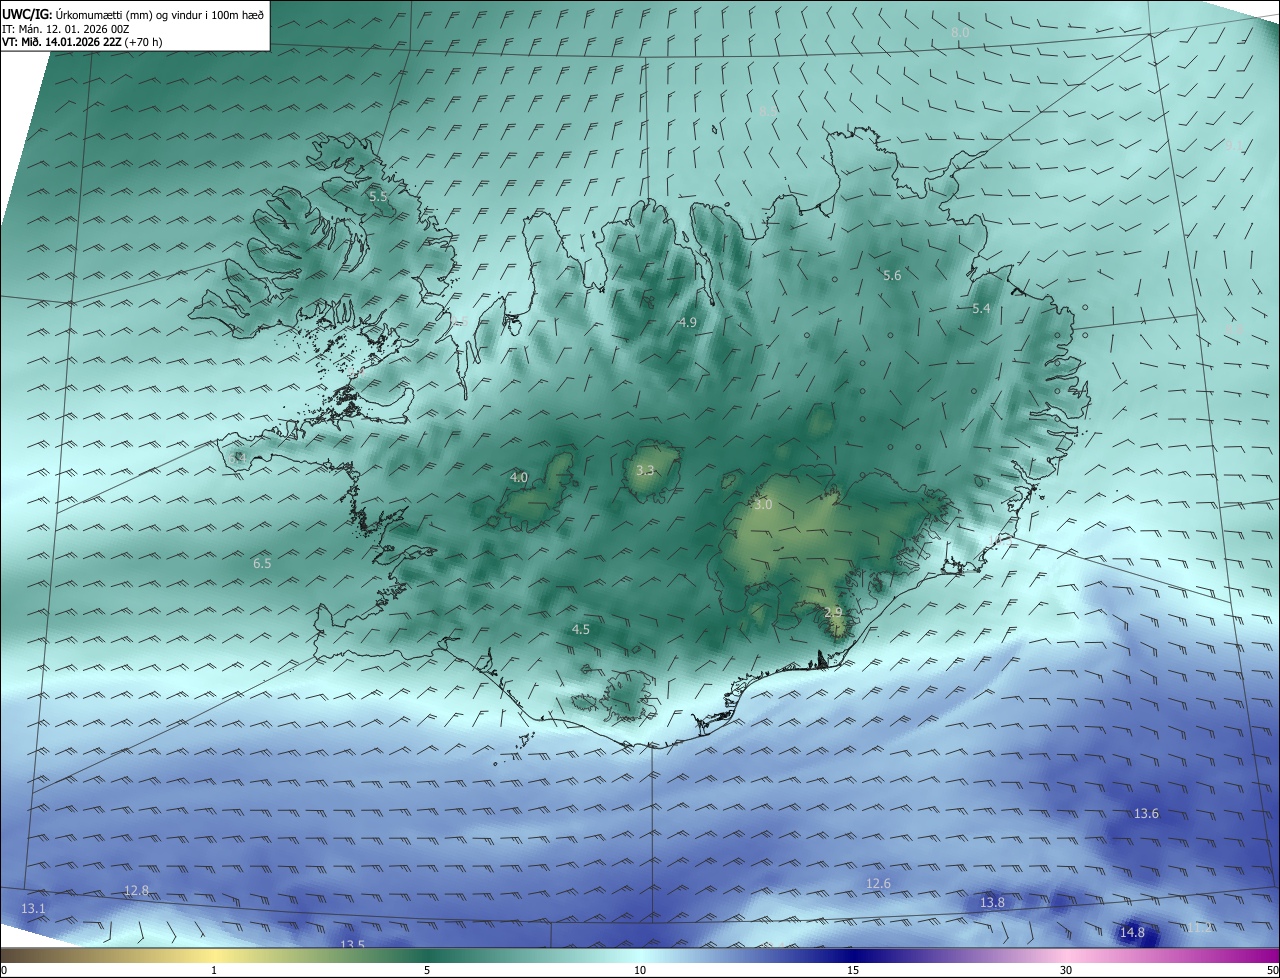The height and width of the screenshot is (978, 1280).
Task: Click the 4.0 value on the western glacier
Action: [x=518, y=478]
